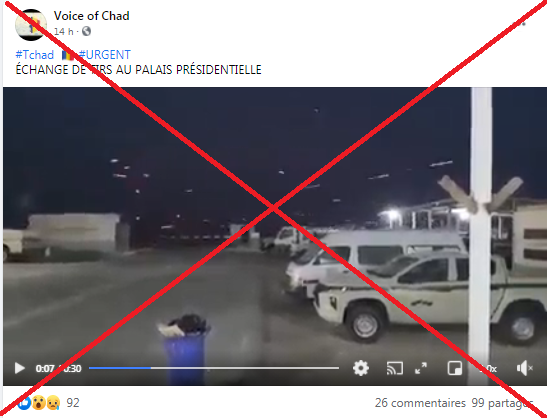Open the 99 partages list
This screenshot has height=418, width=547.
[502, 403]
